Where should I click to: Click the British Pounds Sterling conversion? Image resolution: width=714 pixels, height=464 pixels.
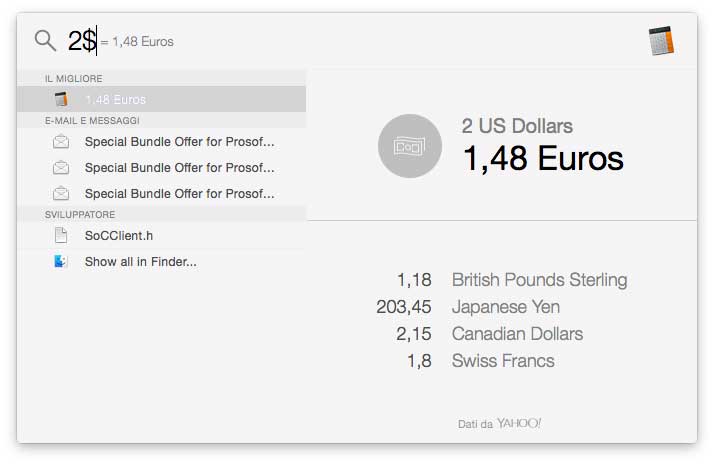pos(539,280)
